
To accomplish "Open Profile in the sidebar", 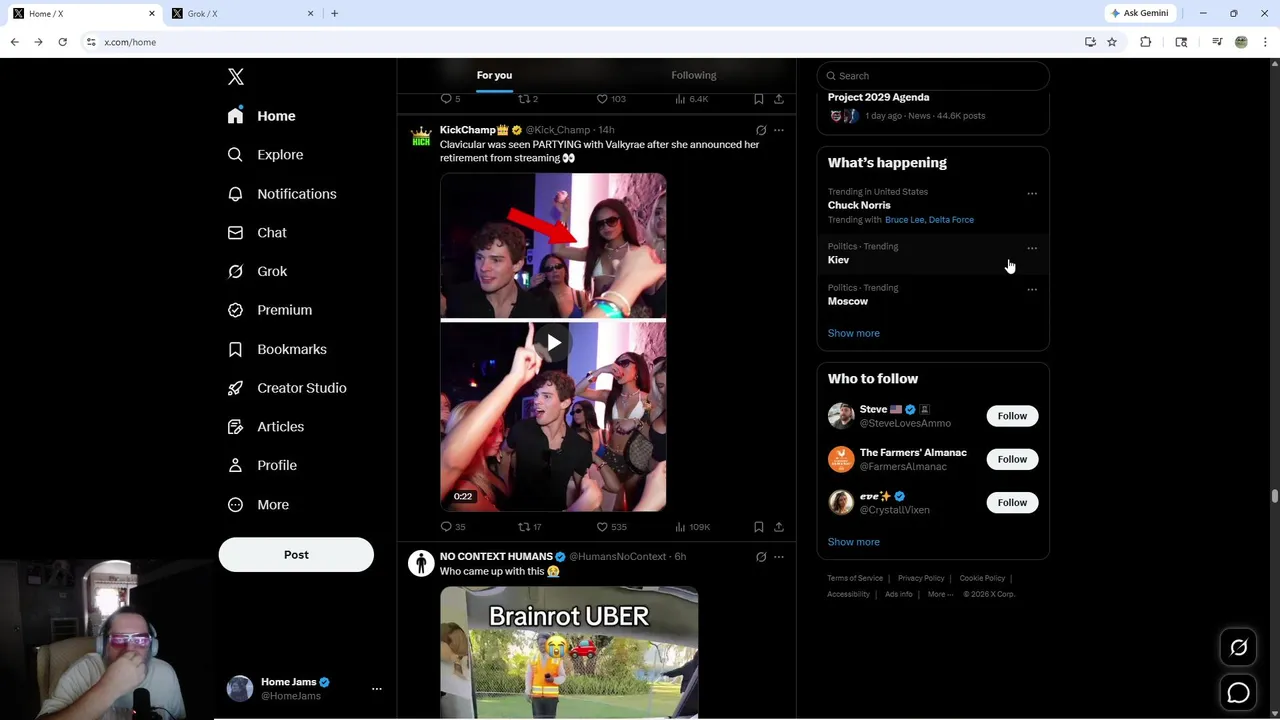I will pyautogui.click(x=262, y=466).
